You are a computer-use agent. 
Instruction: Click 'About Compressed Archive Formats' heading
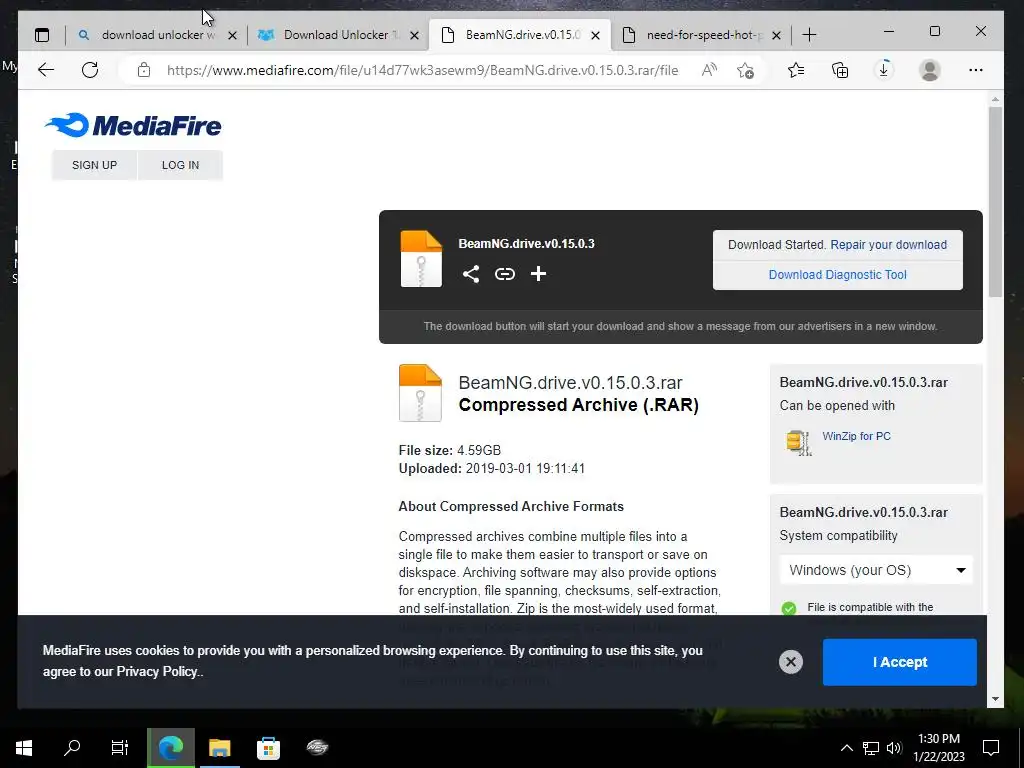[x=511, y=507]
